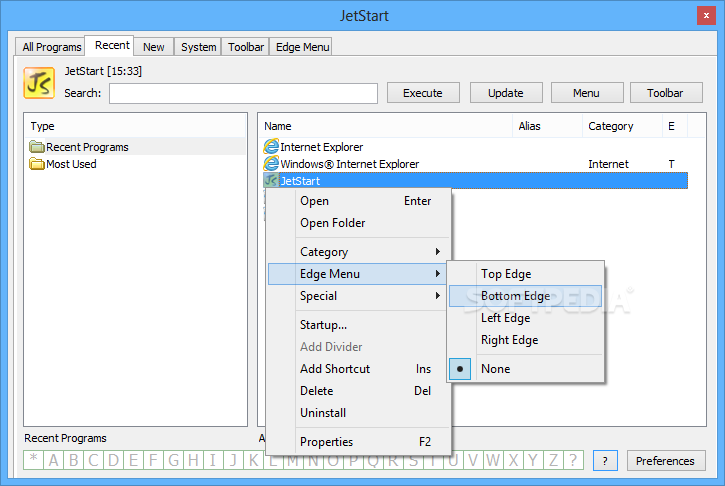Viewport: 725px width, 486px height.
Task: Filter by letter W in alphabet bar
Action: click(493, 460)
